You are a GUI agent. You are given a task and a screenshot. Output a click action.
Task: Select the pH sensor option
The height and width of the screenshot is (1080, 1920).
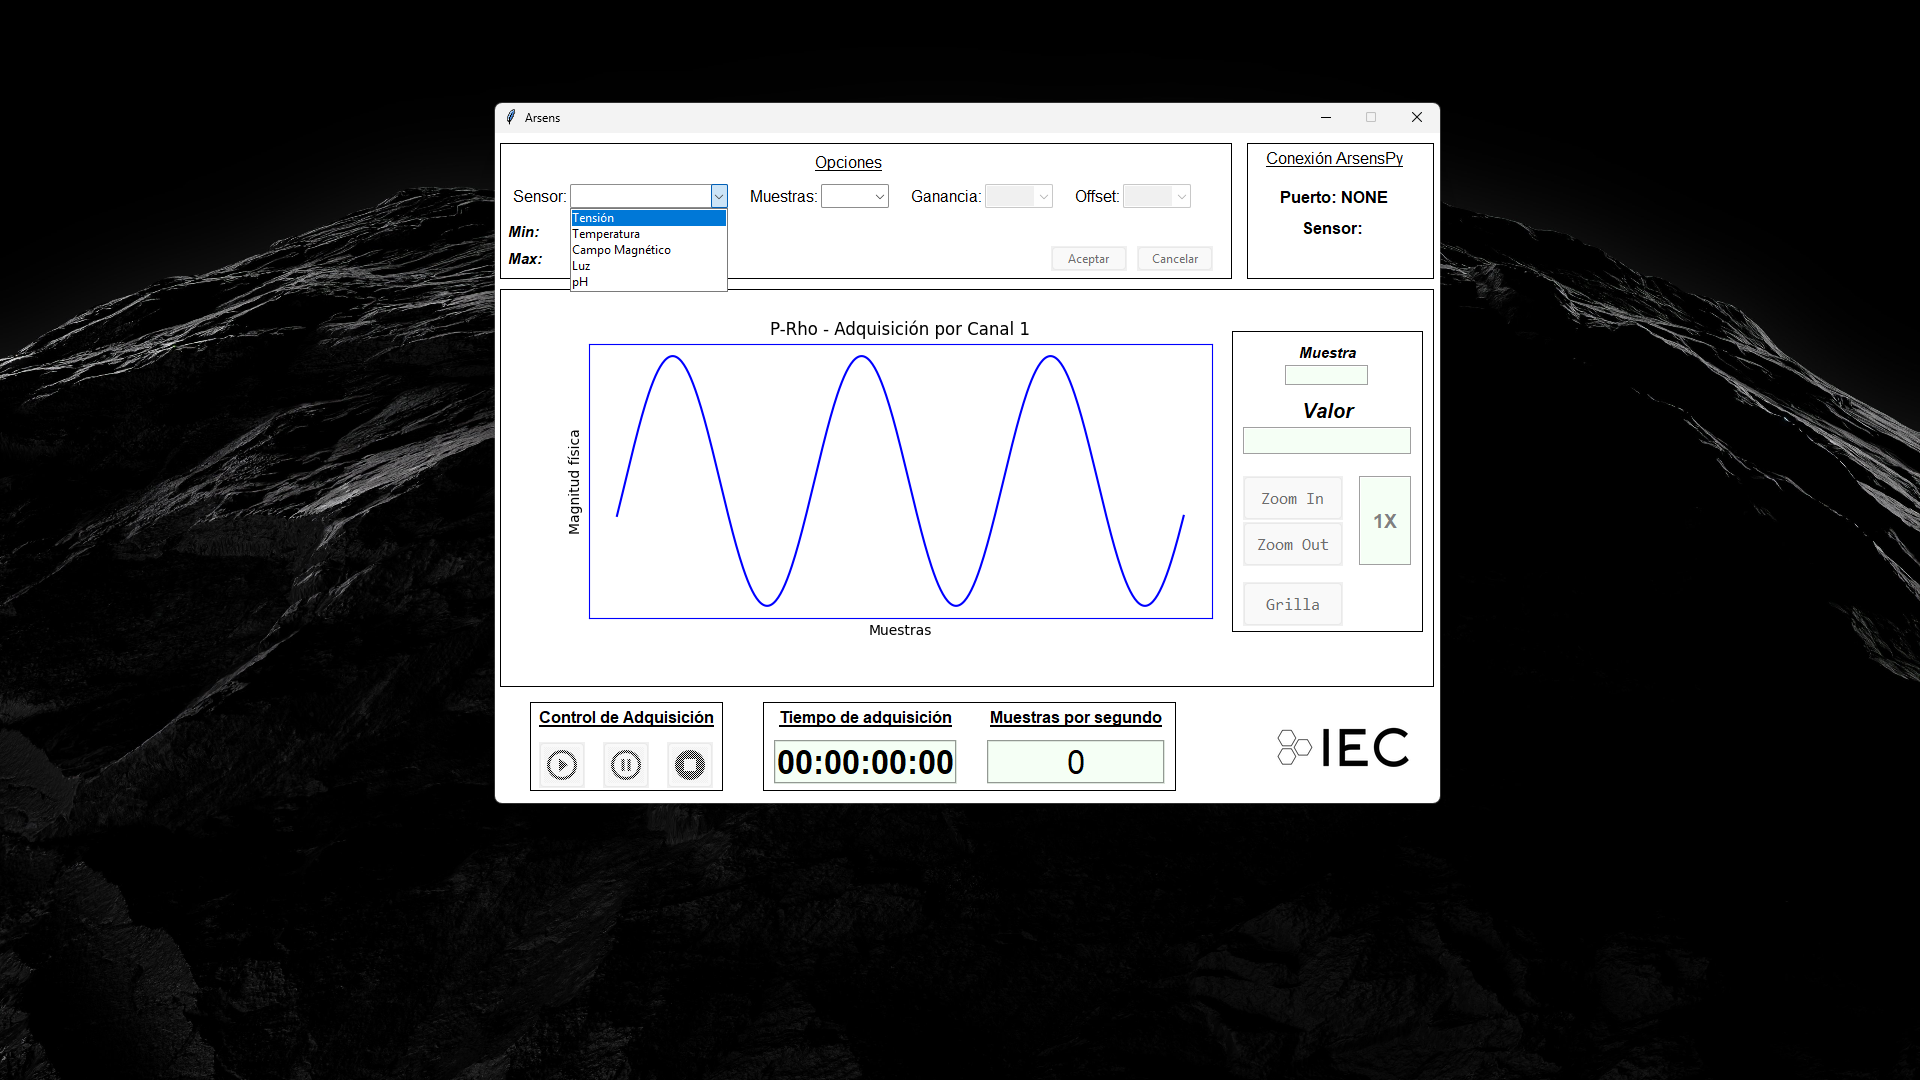point(647,282)
